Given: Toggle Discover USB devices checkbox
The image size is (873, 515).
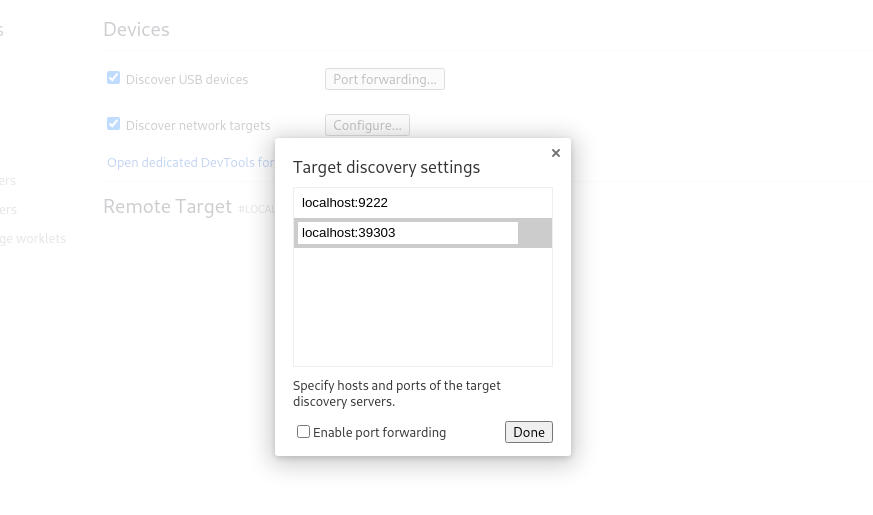Looking at the screenshot, I should click(x=113, y=78).
